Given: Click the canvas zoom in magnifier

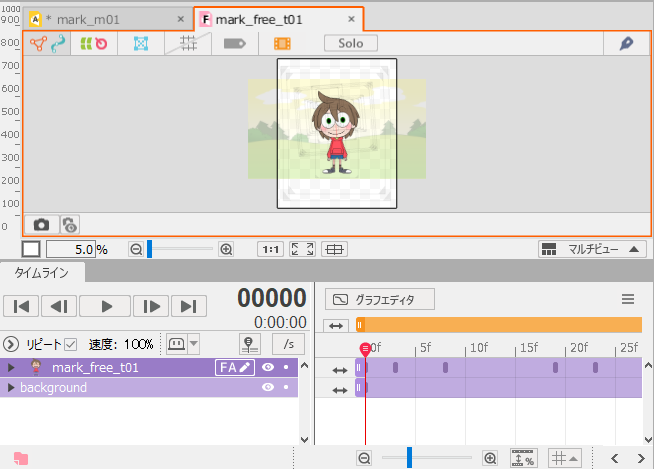Looking at the screenshot, I should pyautogui.click(x=226, y=249).
